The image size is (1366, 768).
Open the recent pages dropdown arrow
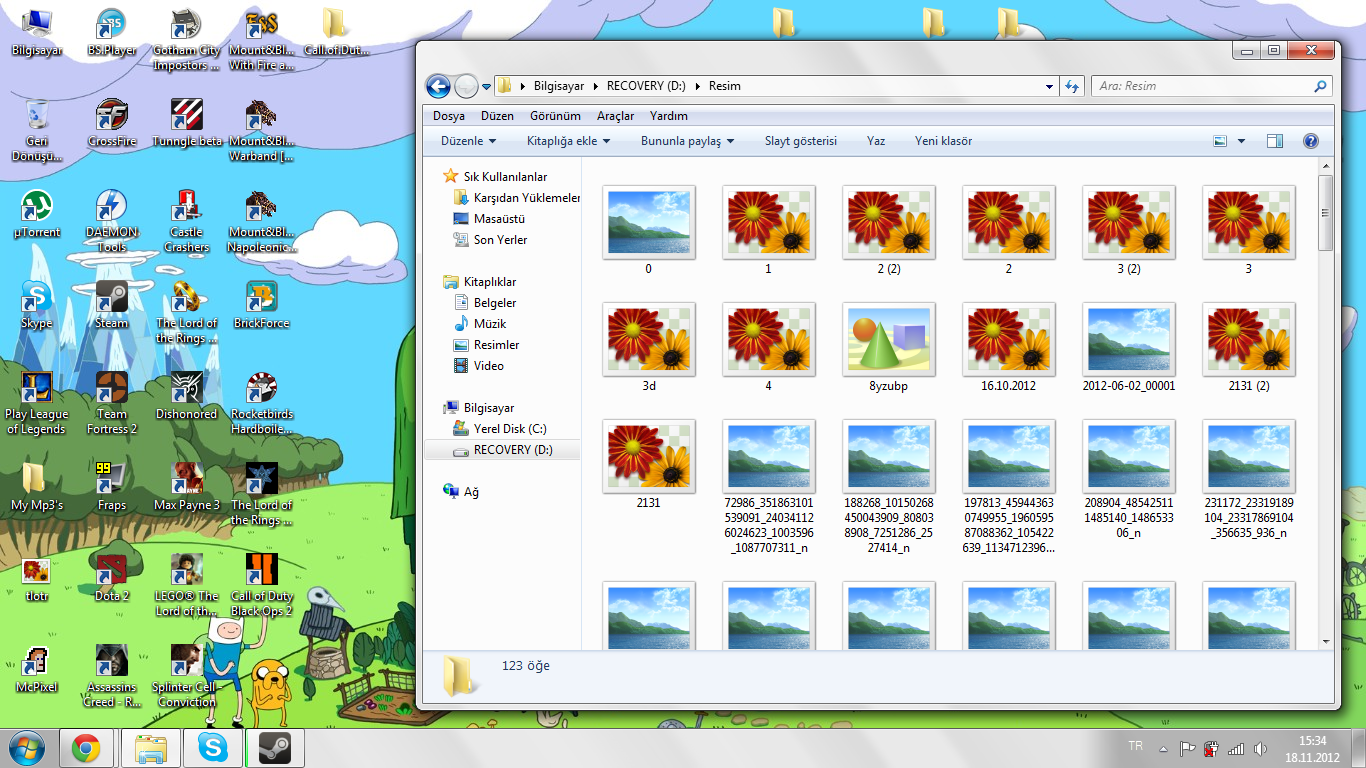point(487,86)
